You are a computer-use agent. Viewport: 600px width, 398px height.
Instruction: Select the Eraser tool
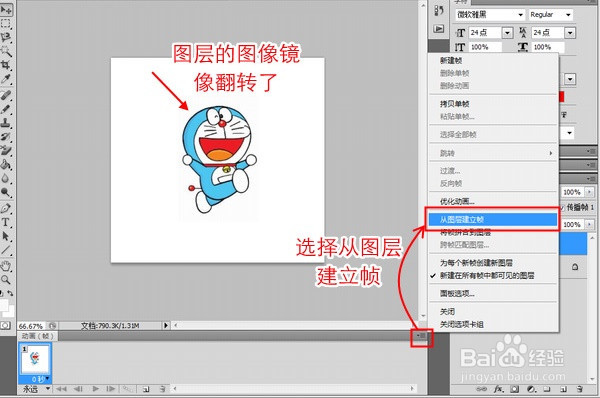click(6, 151)
